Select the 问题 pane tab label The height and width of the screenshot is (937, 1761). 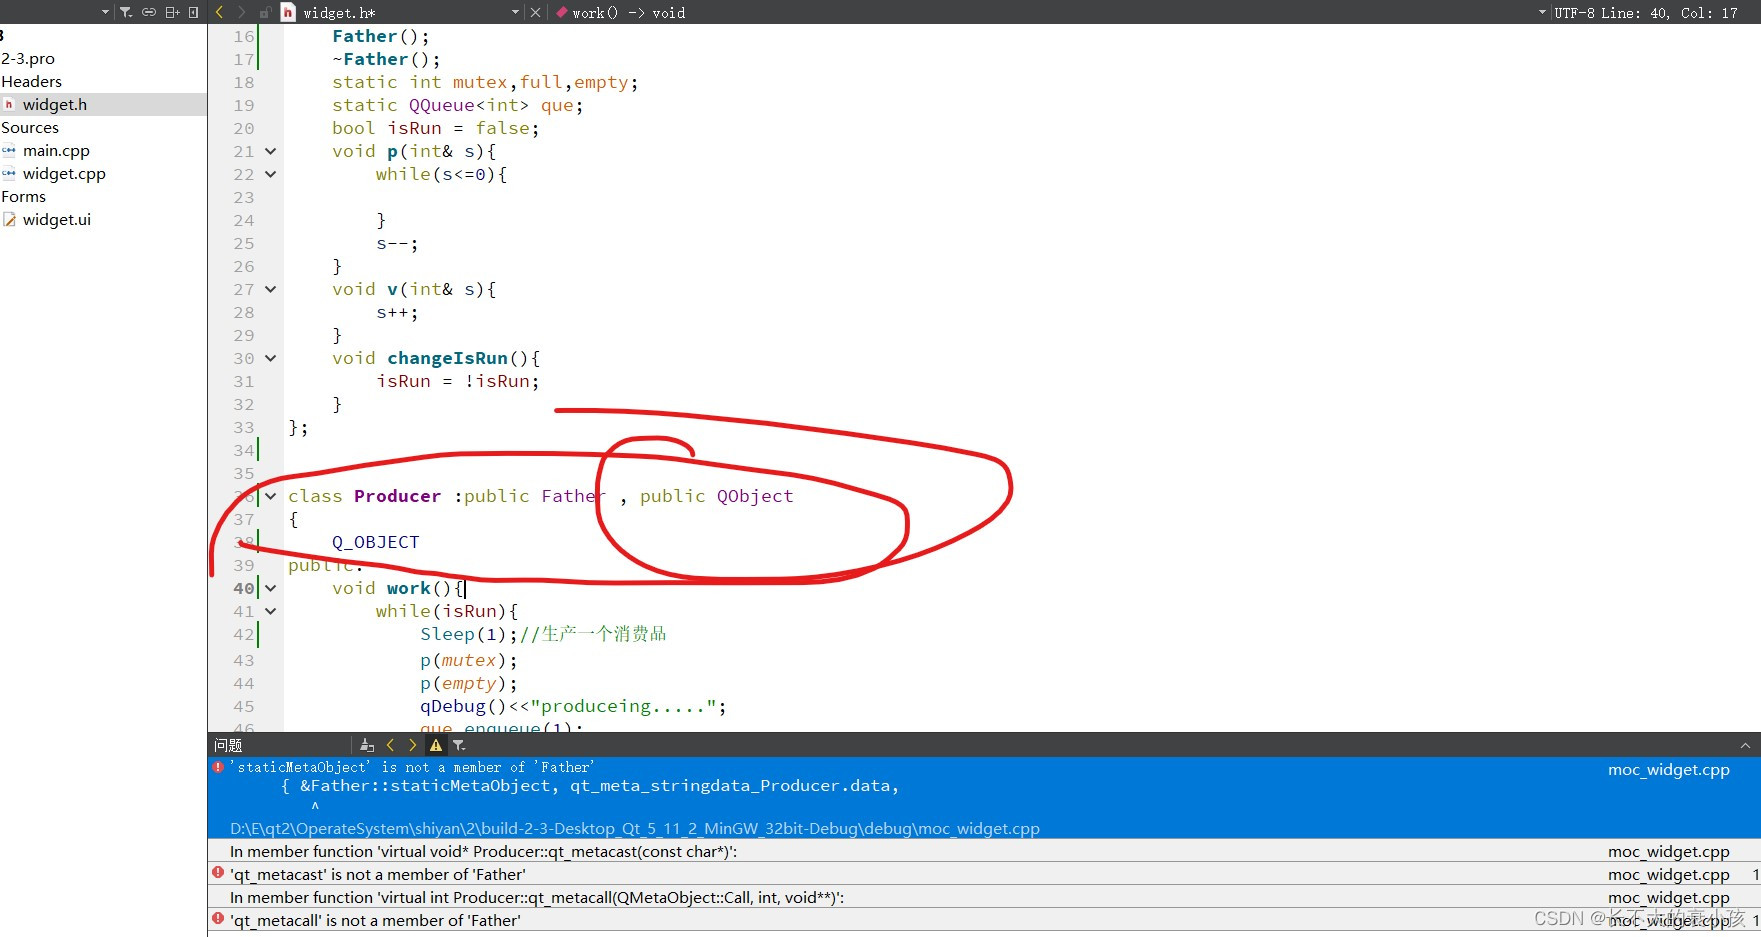(x=227, y=744)
